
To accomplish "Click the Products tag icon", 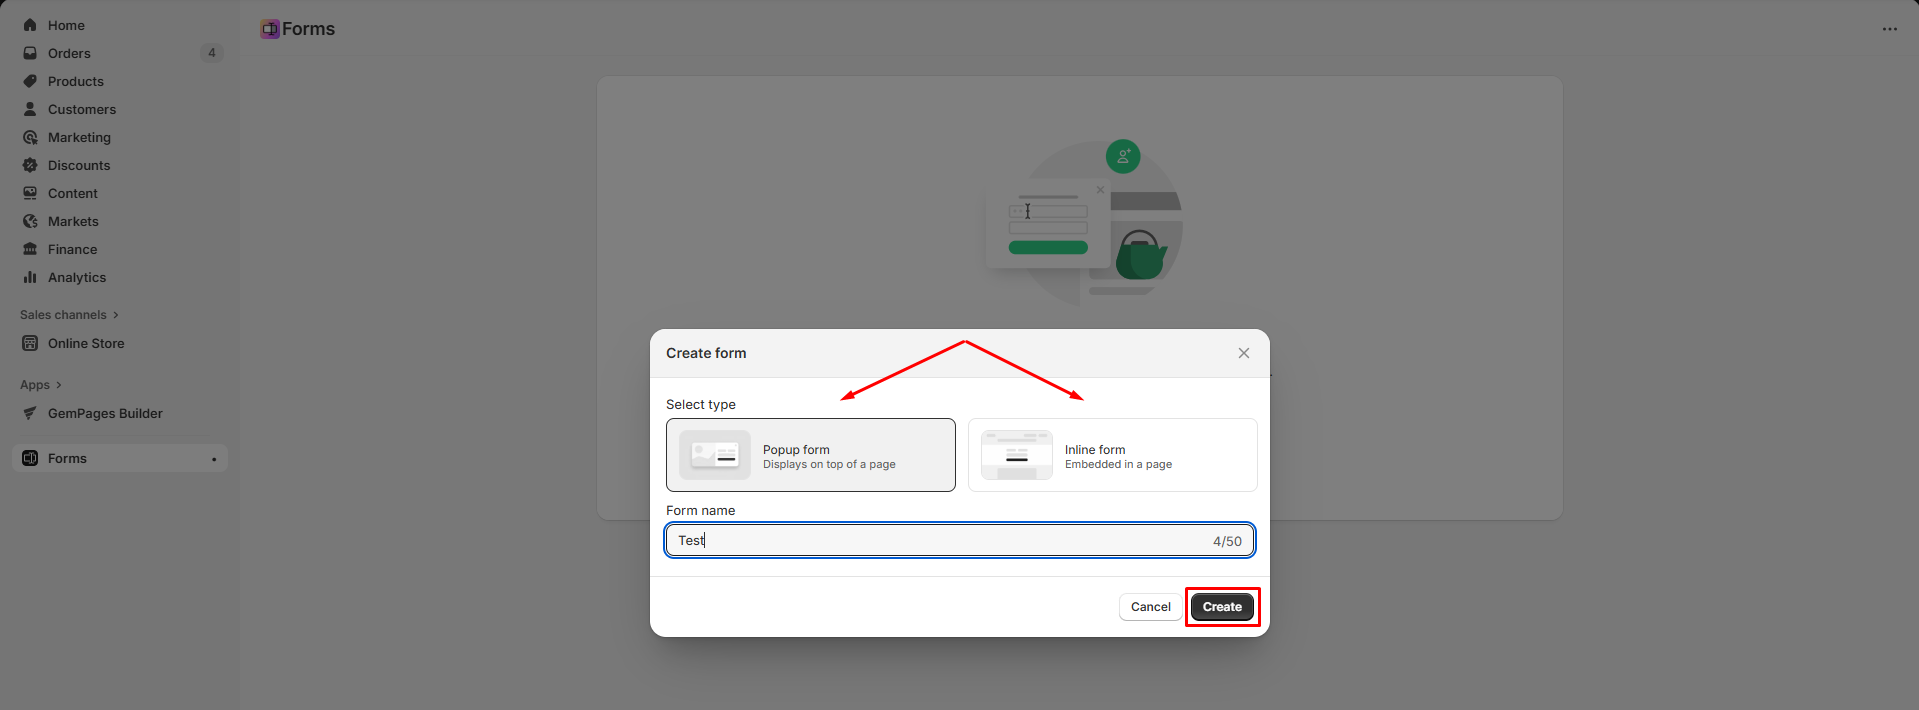I will pos(30,81).
